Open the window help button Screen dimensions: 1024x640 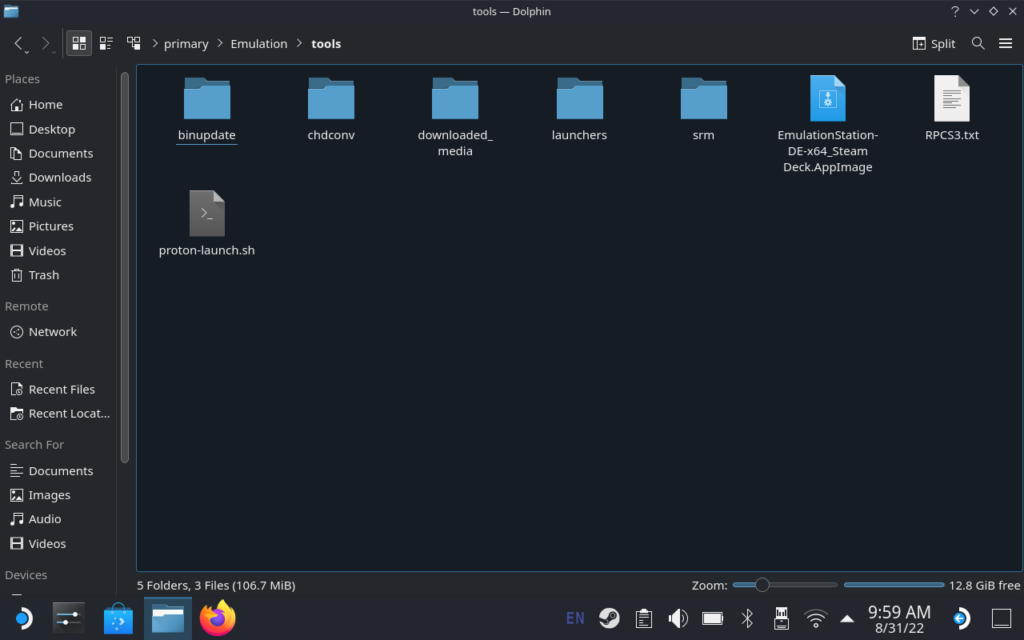click(x=955, y=11)
